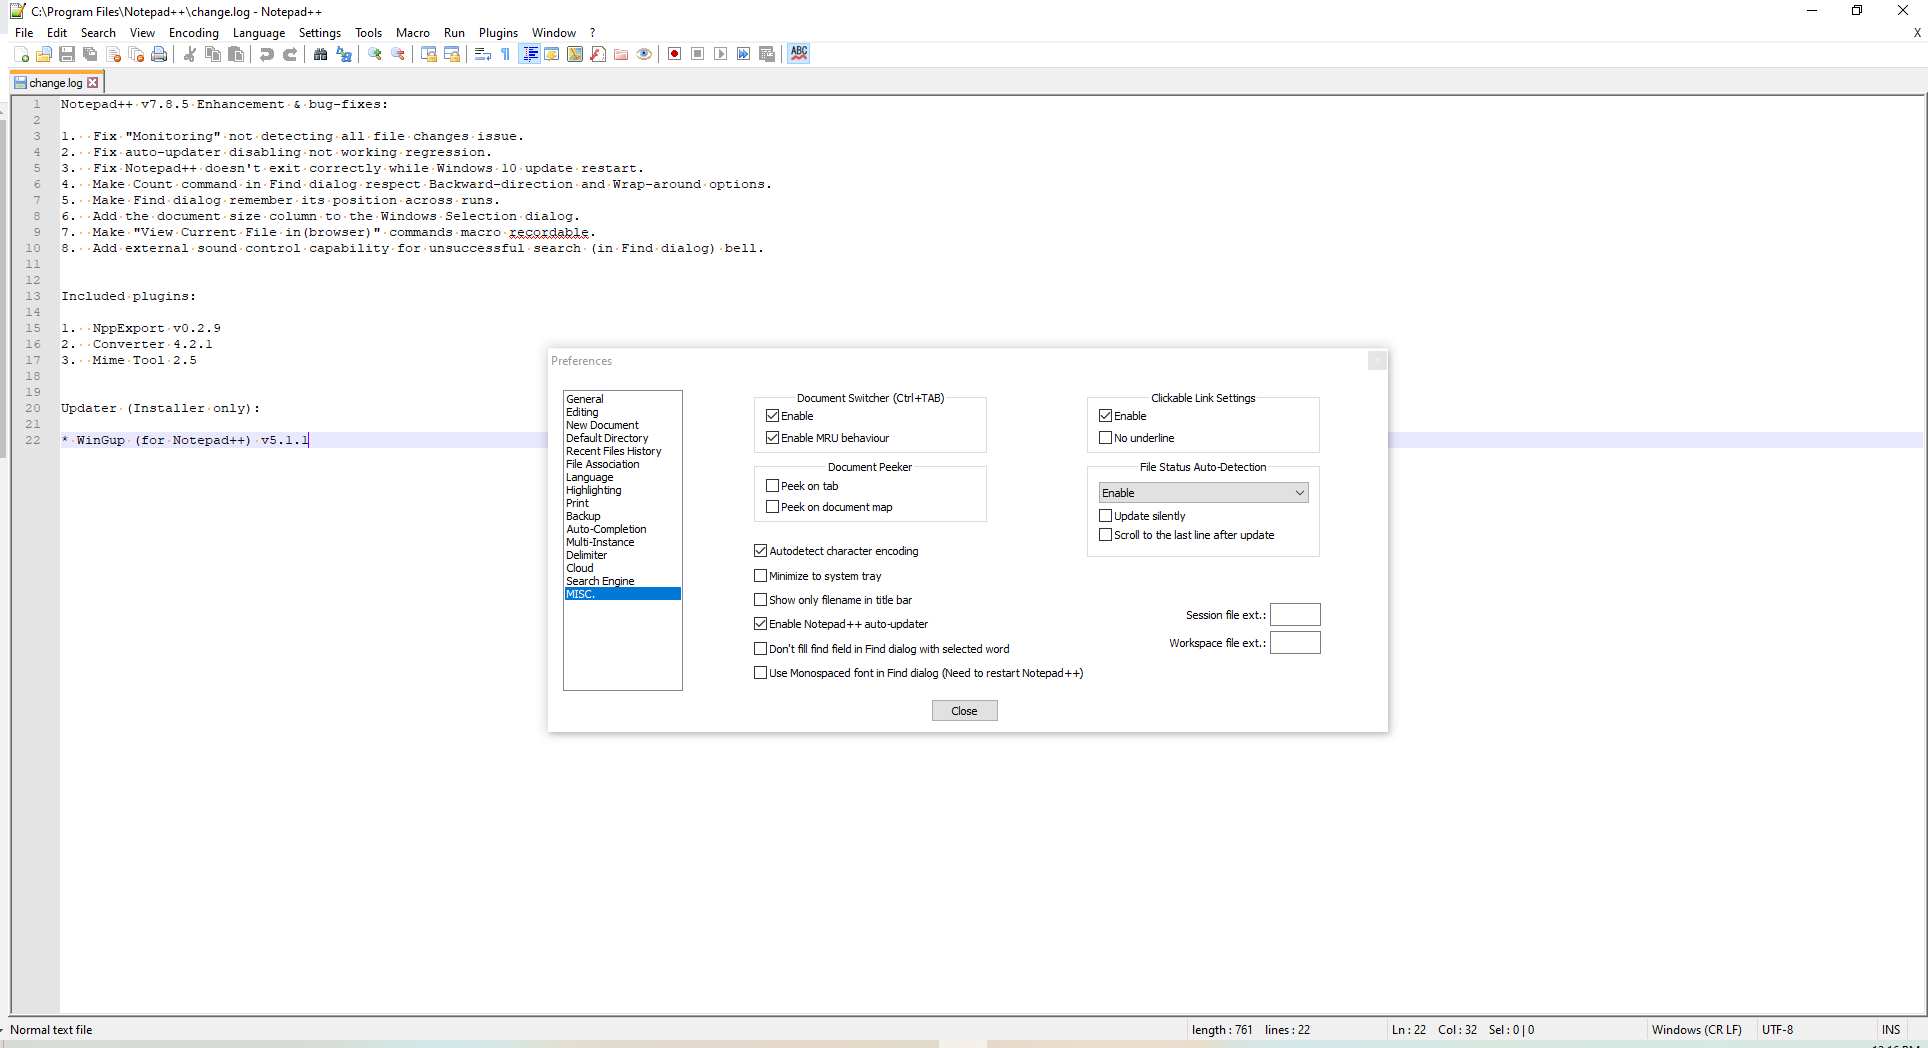Check Scroll to the last line after update

[x=1105, y=535]
